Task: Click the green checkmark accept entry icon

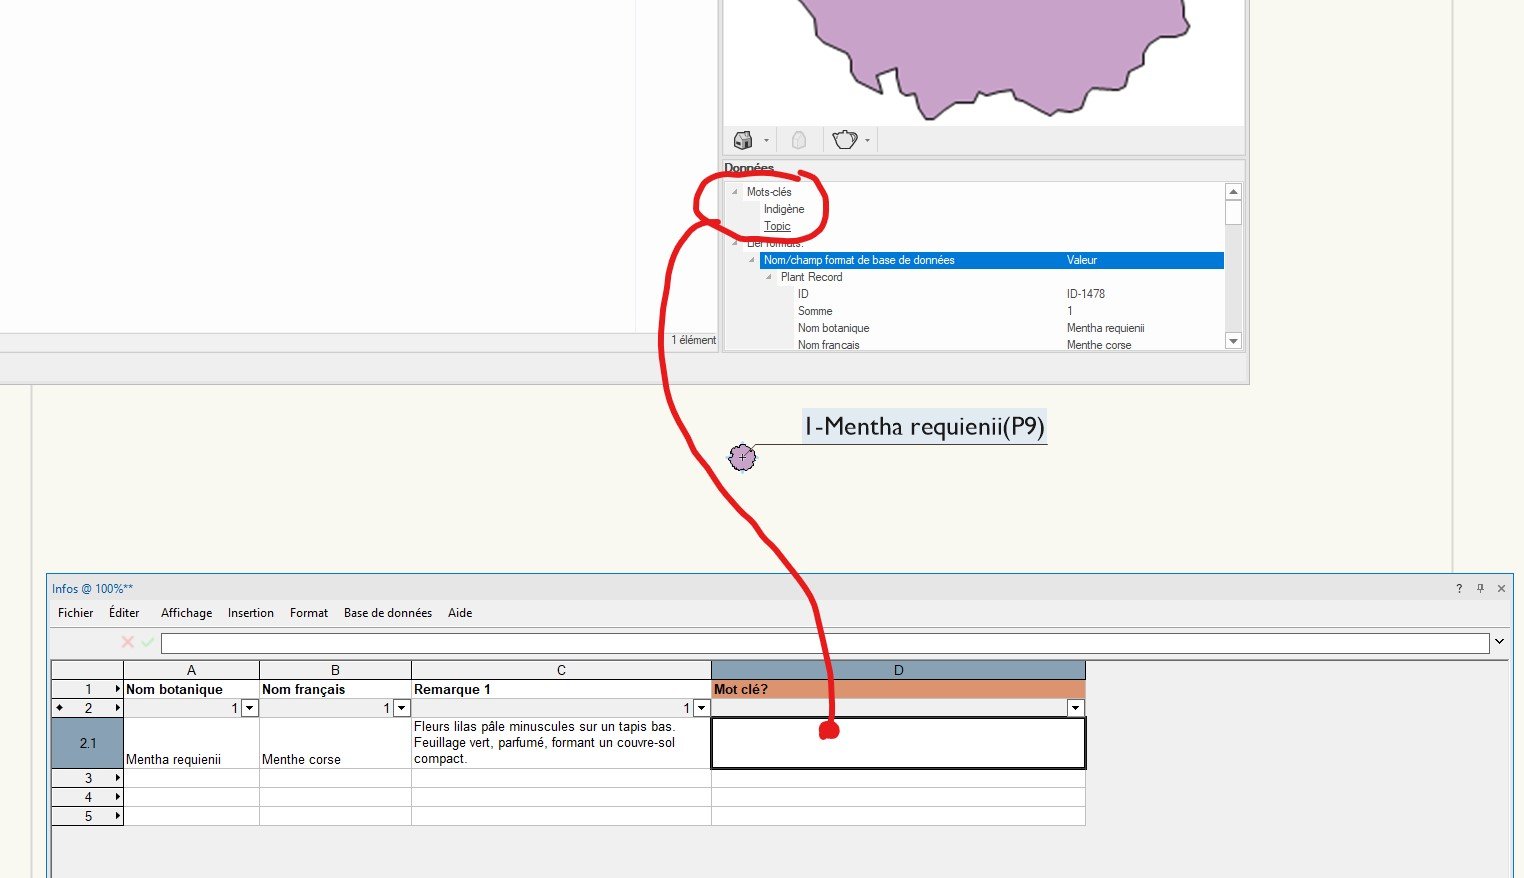Action: point(148,642)
